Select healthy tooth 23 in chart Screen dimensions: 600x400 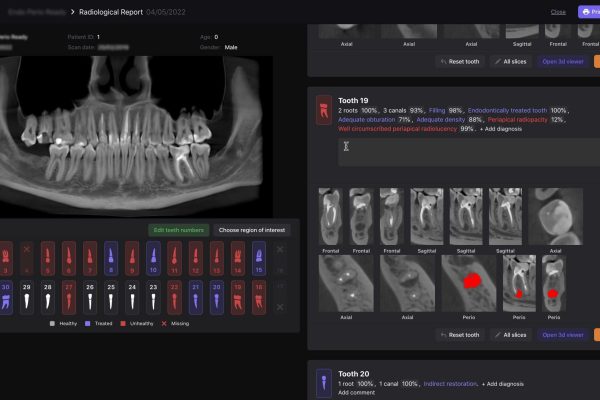(x=153, y=298)
